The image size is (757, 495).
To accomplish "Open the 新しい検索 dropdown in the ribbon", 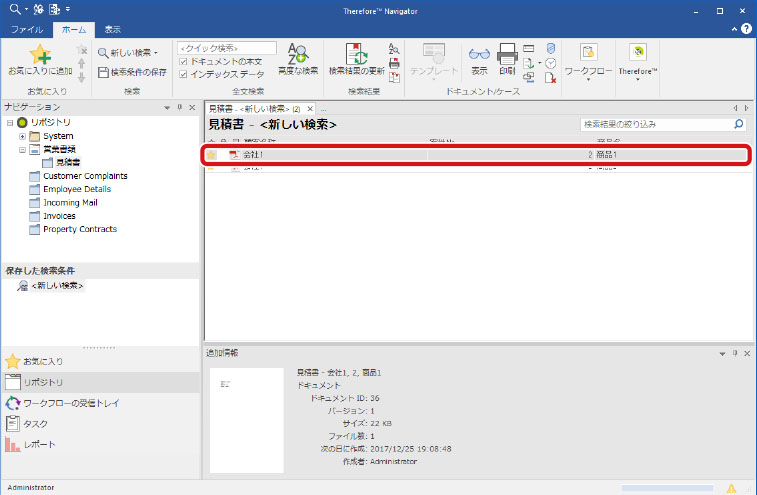I will (x=133, y=52).
